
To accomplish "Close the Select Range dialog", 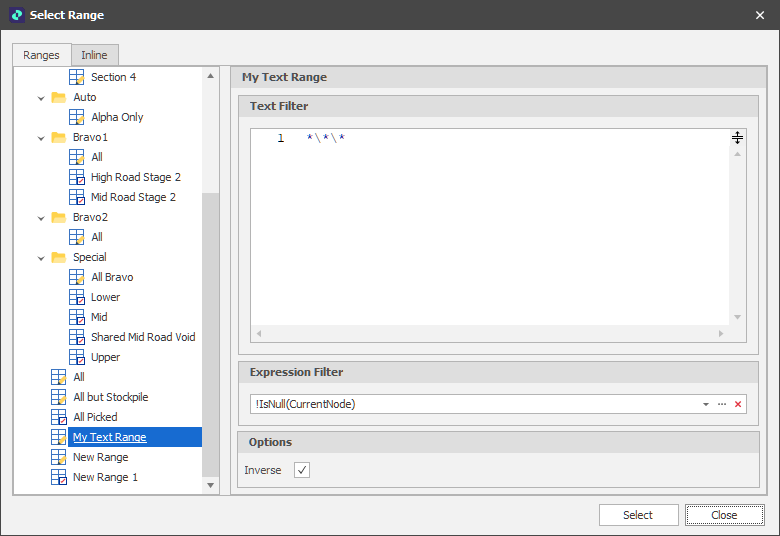I will click(x=760, y=15).
